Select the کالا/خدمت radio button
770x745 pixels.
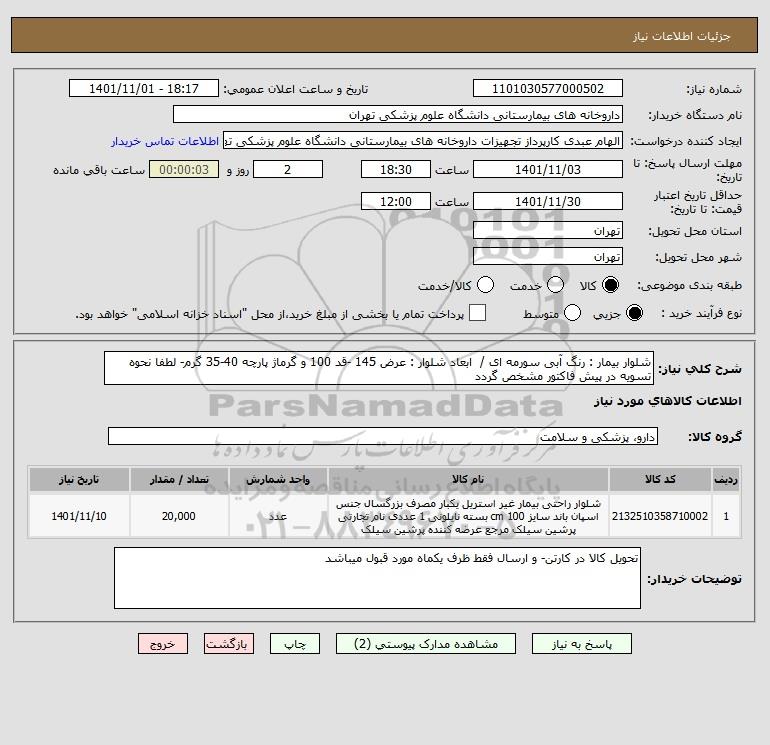pos(485,285)
